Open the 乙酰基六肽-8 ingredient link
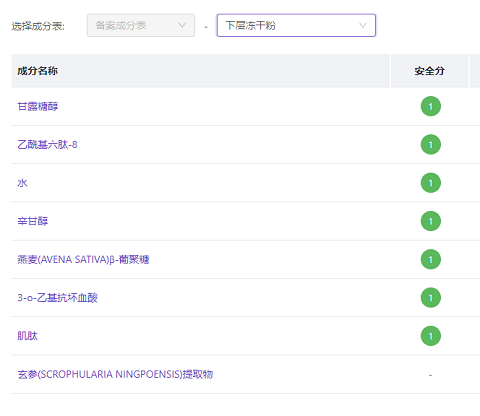Viewport: 480px width, 416px height. 47,145
